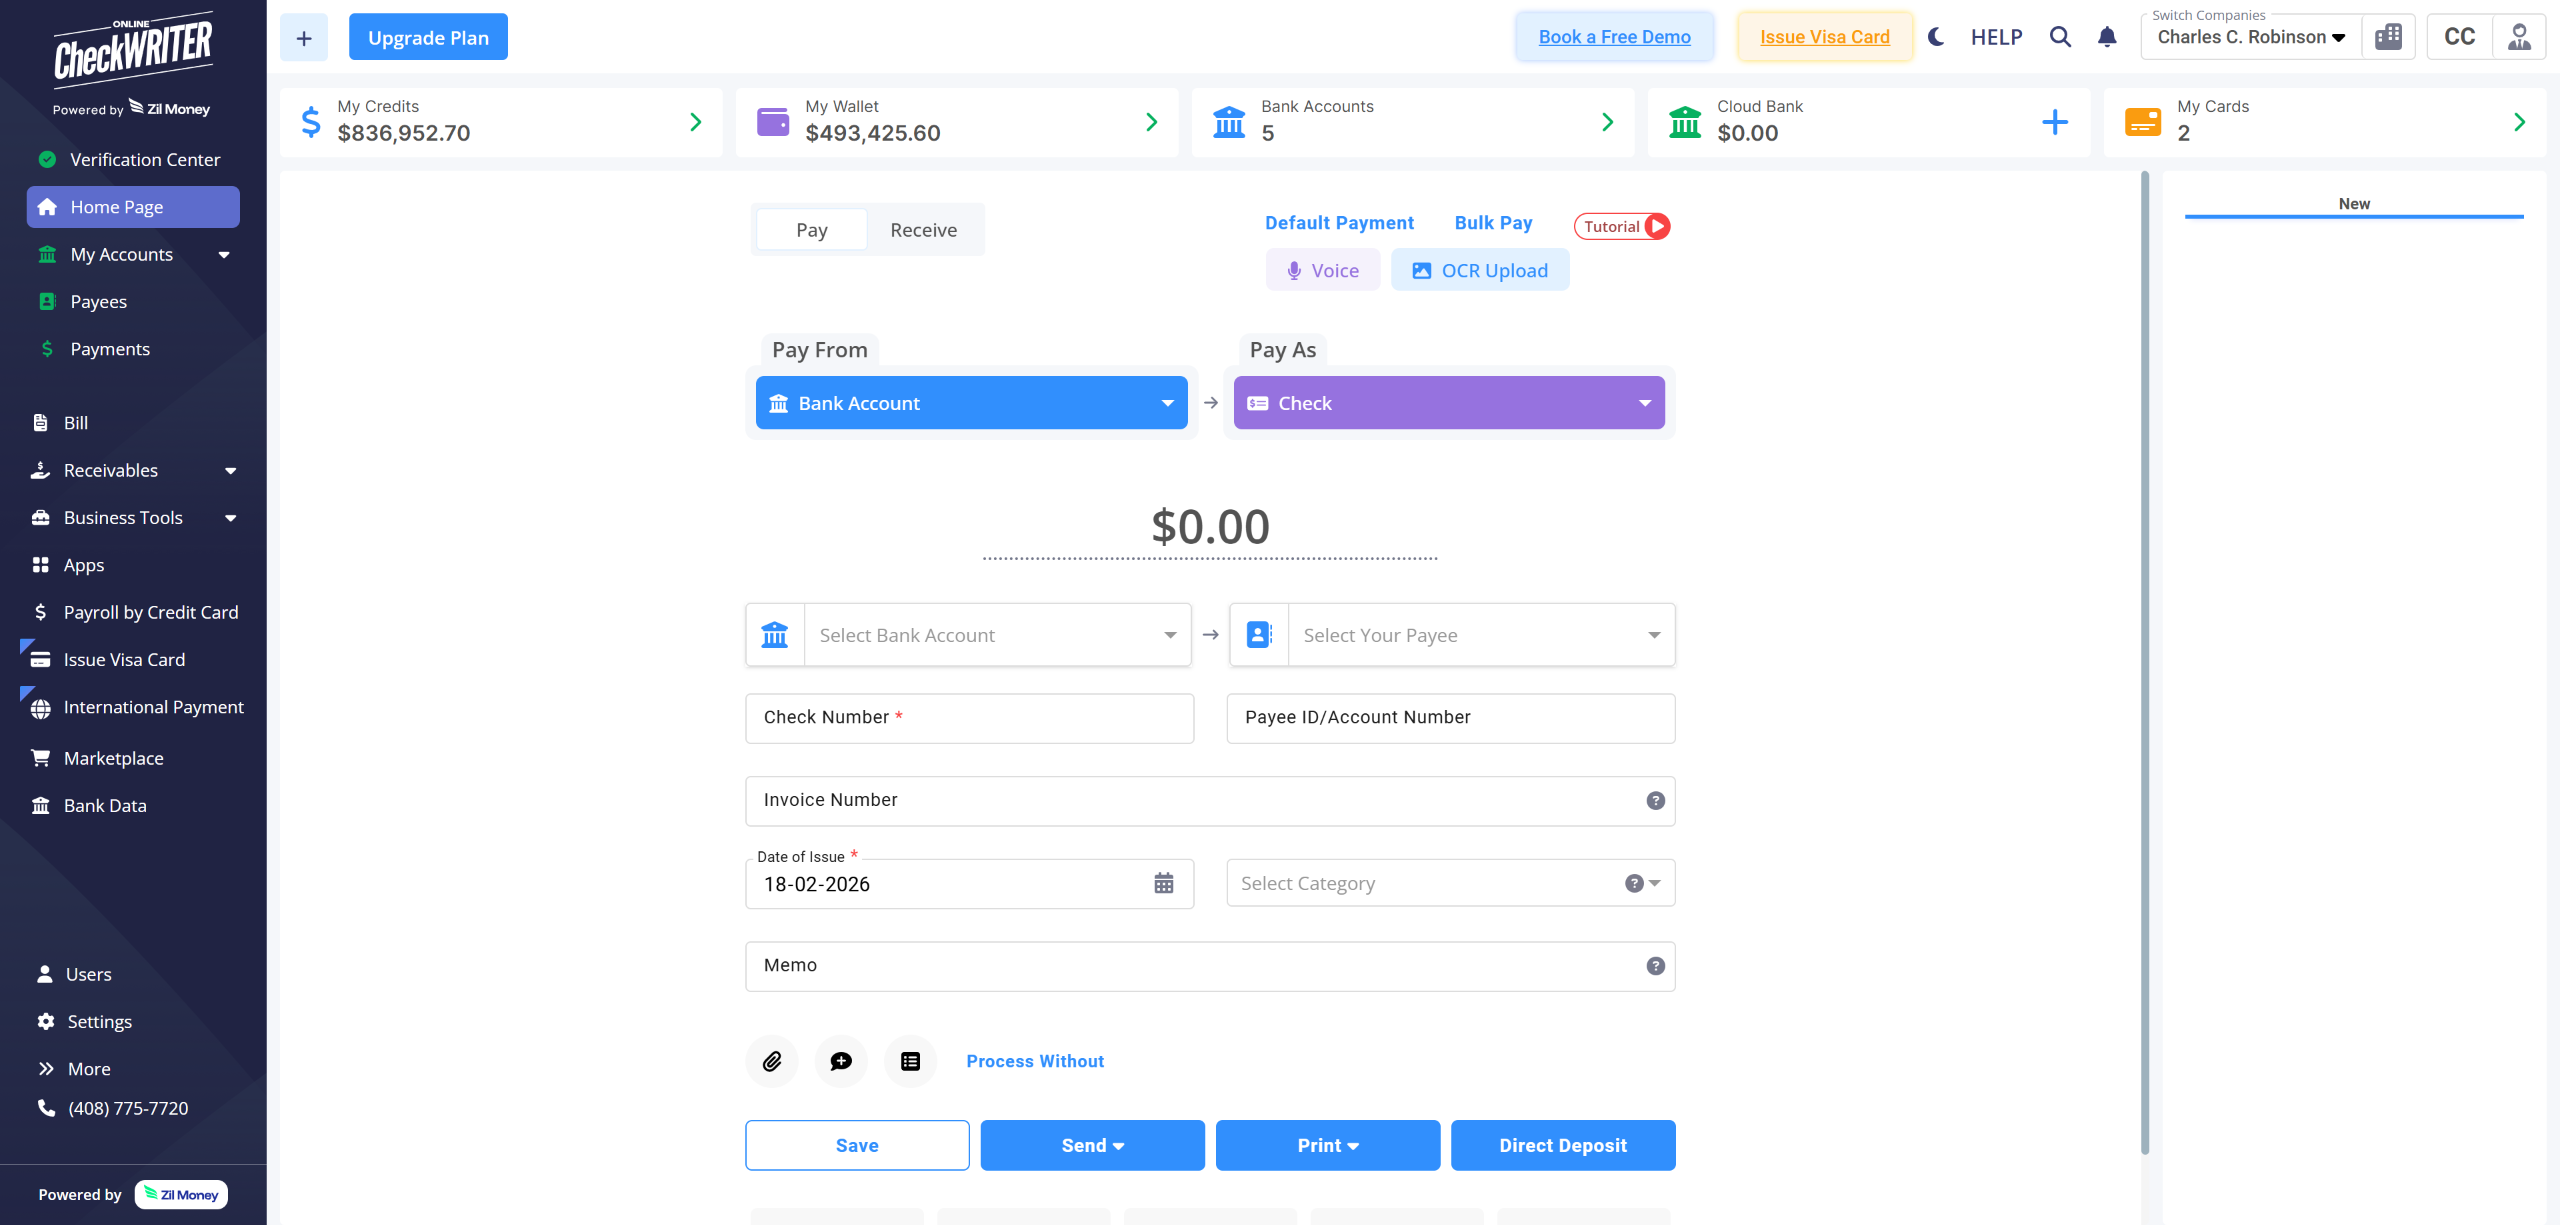The image size is (2560, 1225).
Task: Follow the Book a Free Demo link
Action: [1615, 37]
